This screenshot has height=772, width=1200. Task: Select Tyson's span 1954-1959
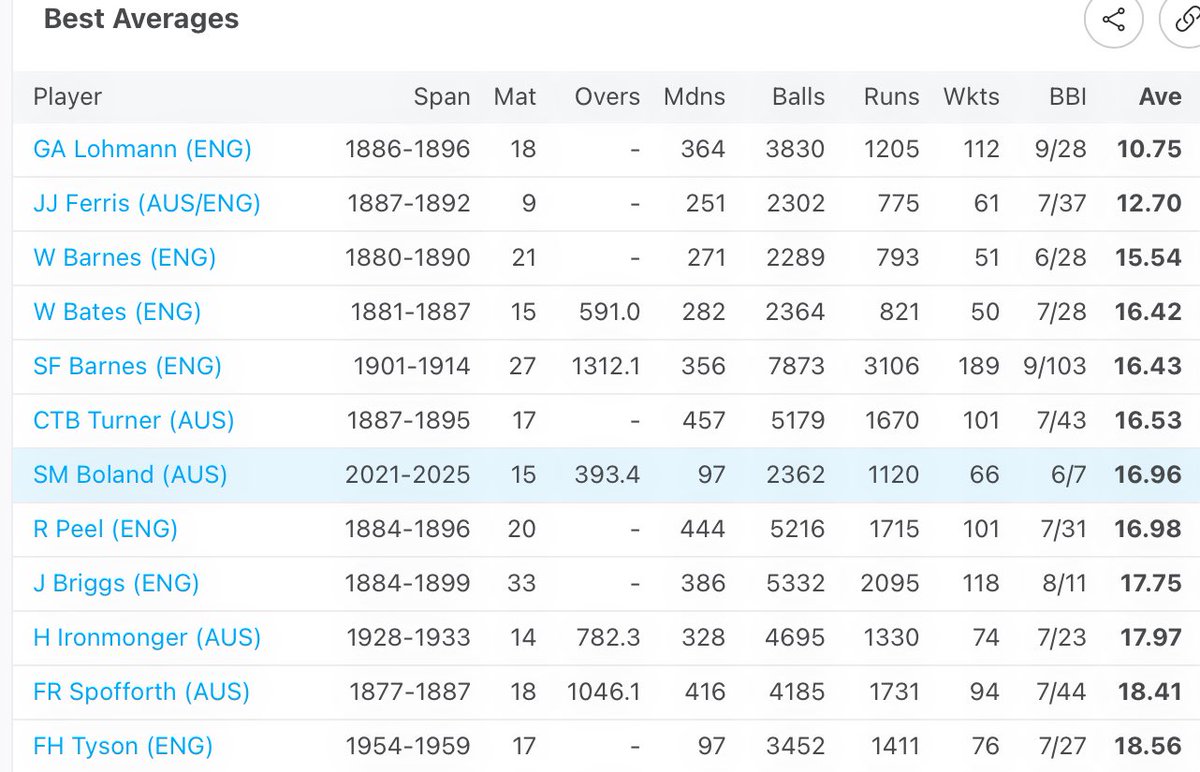408,745
